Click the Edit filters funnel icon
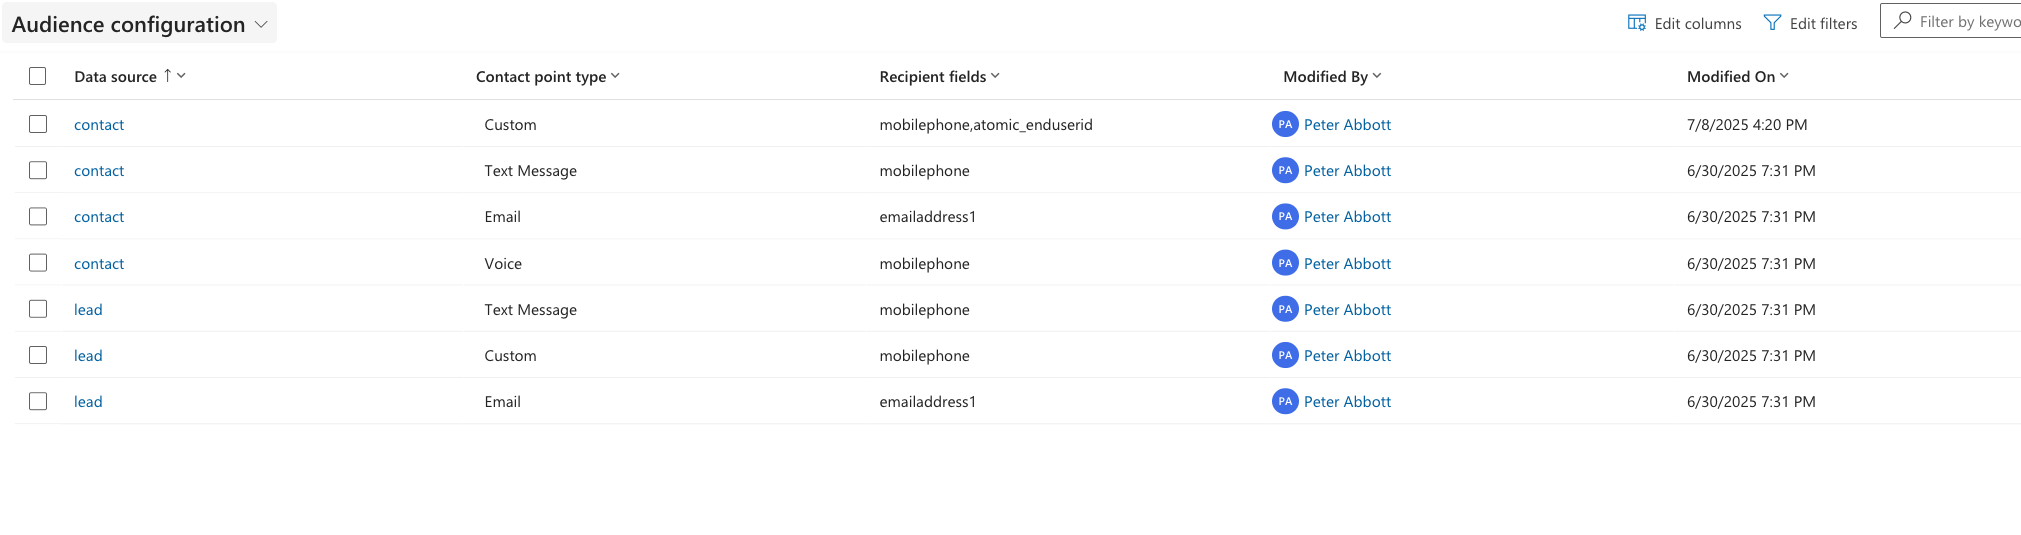The height and width of the screenshot is (535, 2021). (x=1772, y=23)
